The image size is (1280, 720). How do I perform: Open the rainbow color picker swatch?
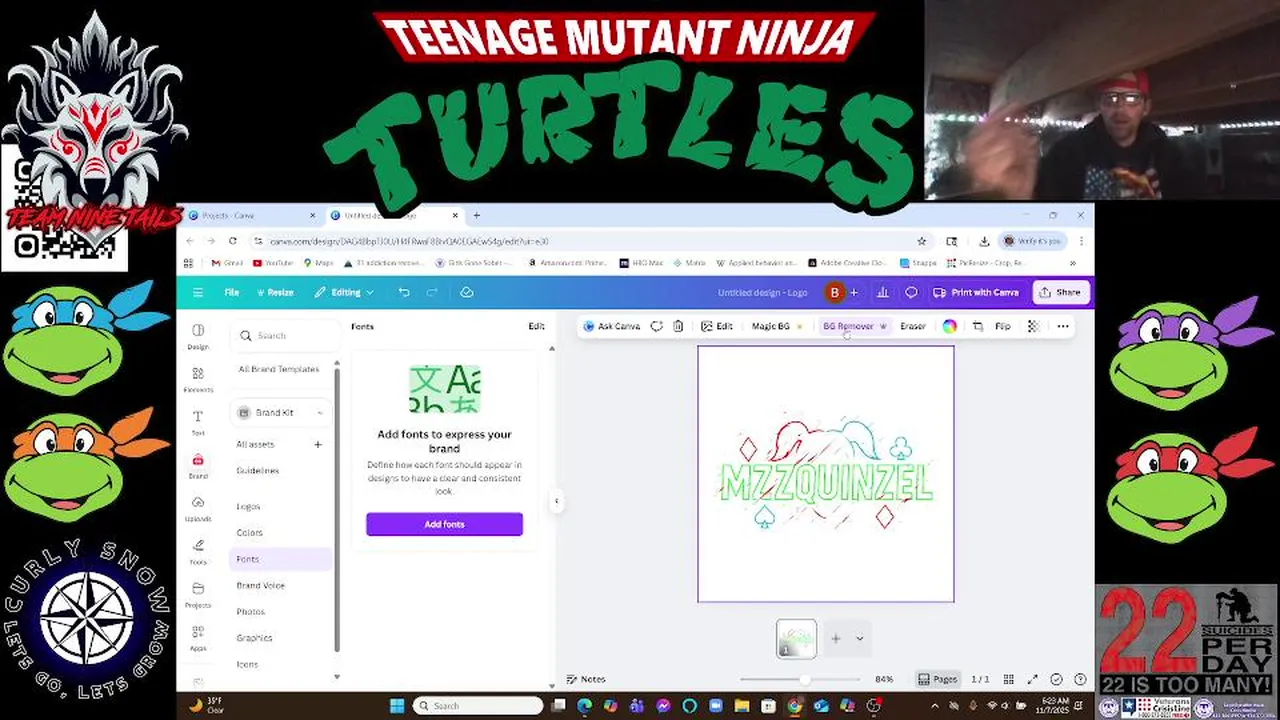[x=949, y=326]
